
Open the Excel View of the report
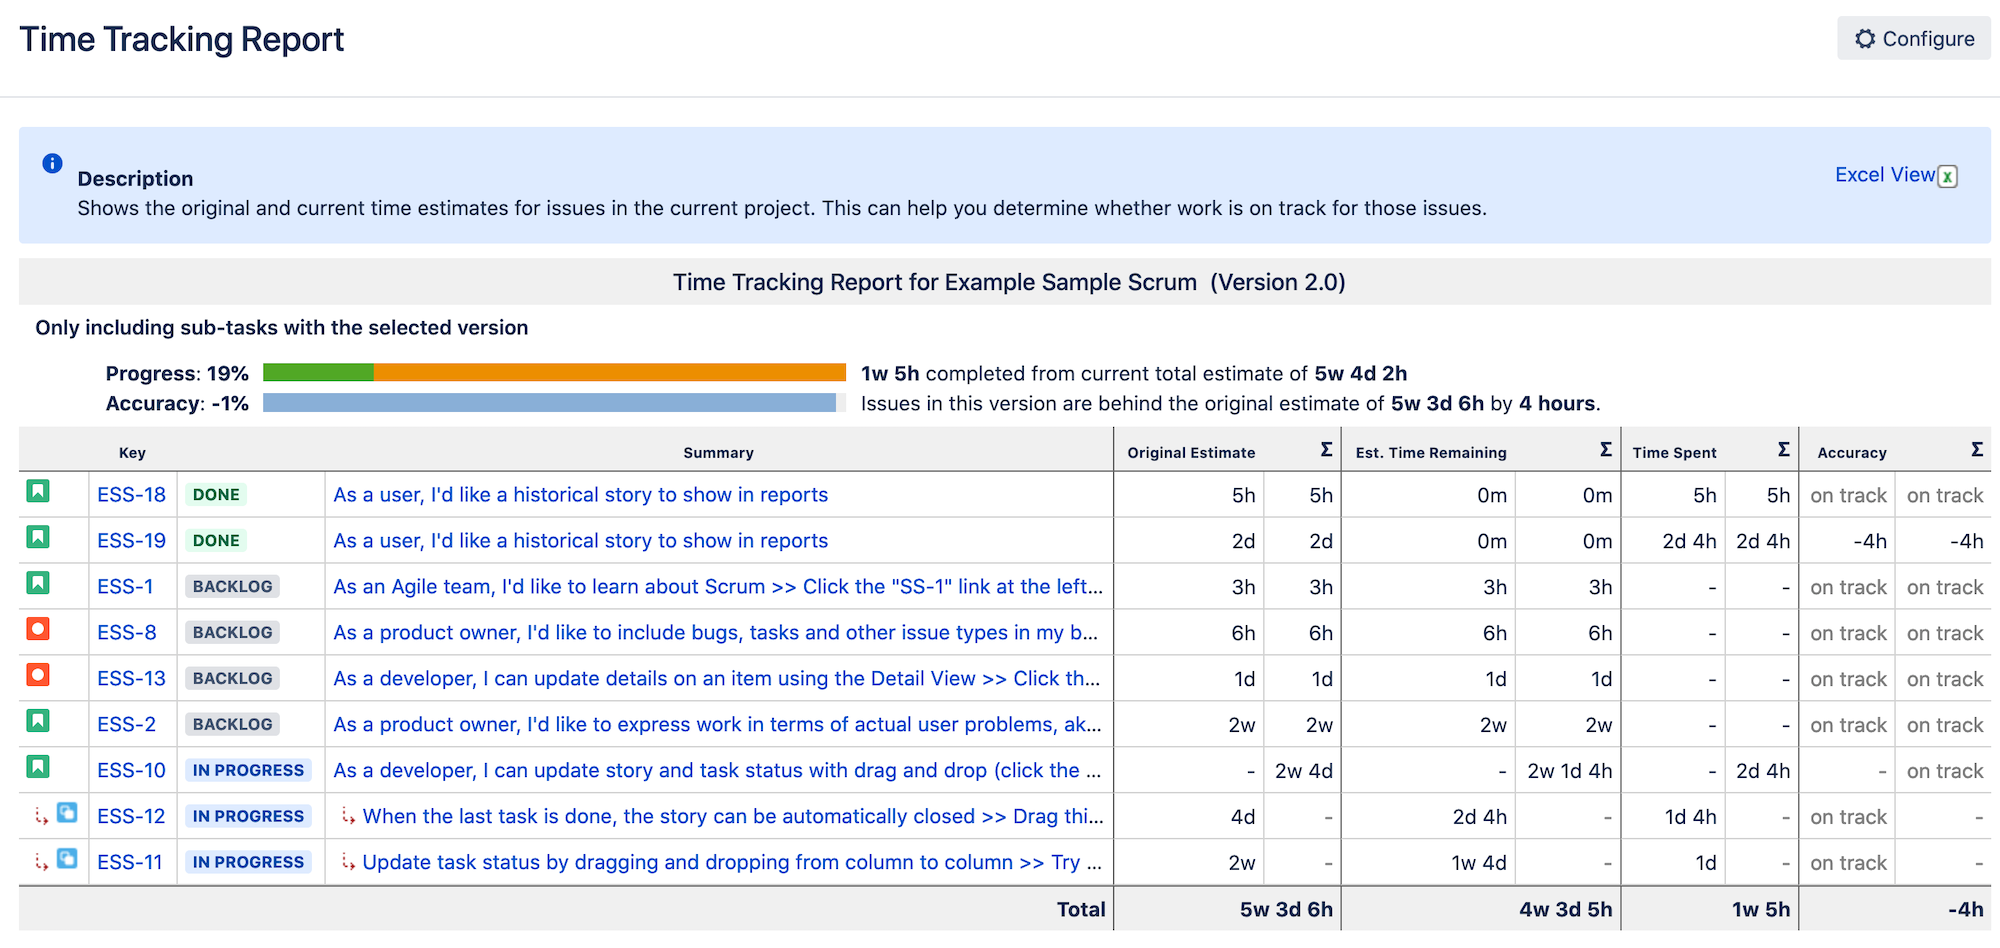(1884, 174)
